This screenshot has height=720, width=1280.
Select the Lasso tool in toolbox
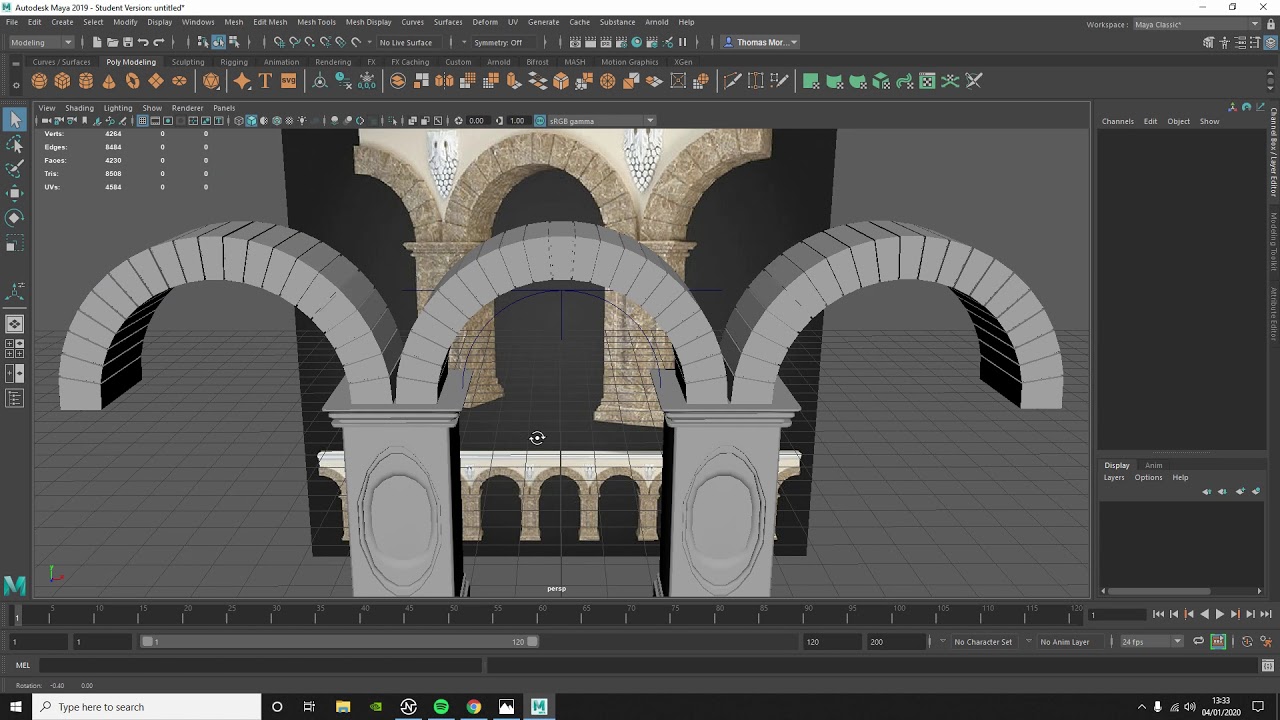tap(14, 145)
